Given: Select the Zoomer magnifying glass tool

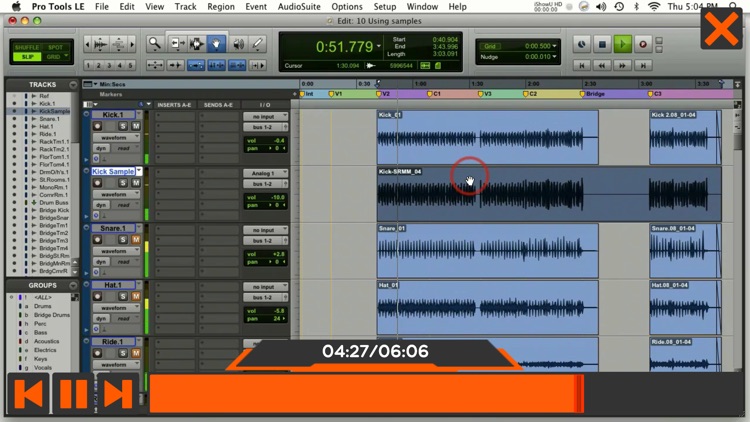Looking at the screenshot, I should [x=154, y=44].
